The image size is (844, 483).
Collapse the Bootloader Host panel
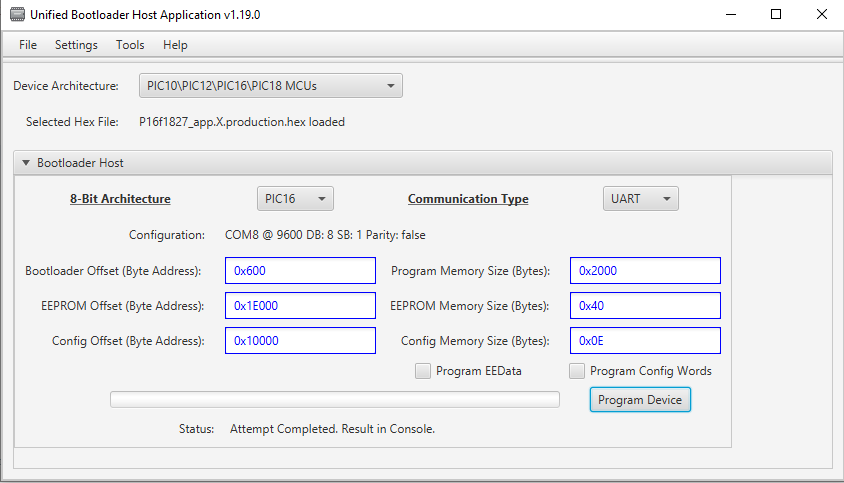tap(26, 162)
